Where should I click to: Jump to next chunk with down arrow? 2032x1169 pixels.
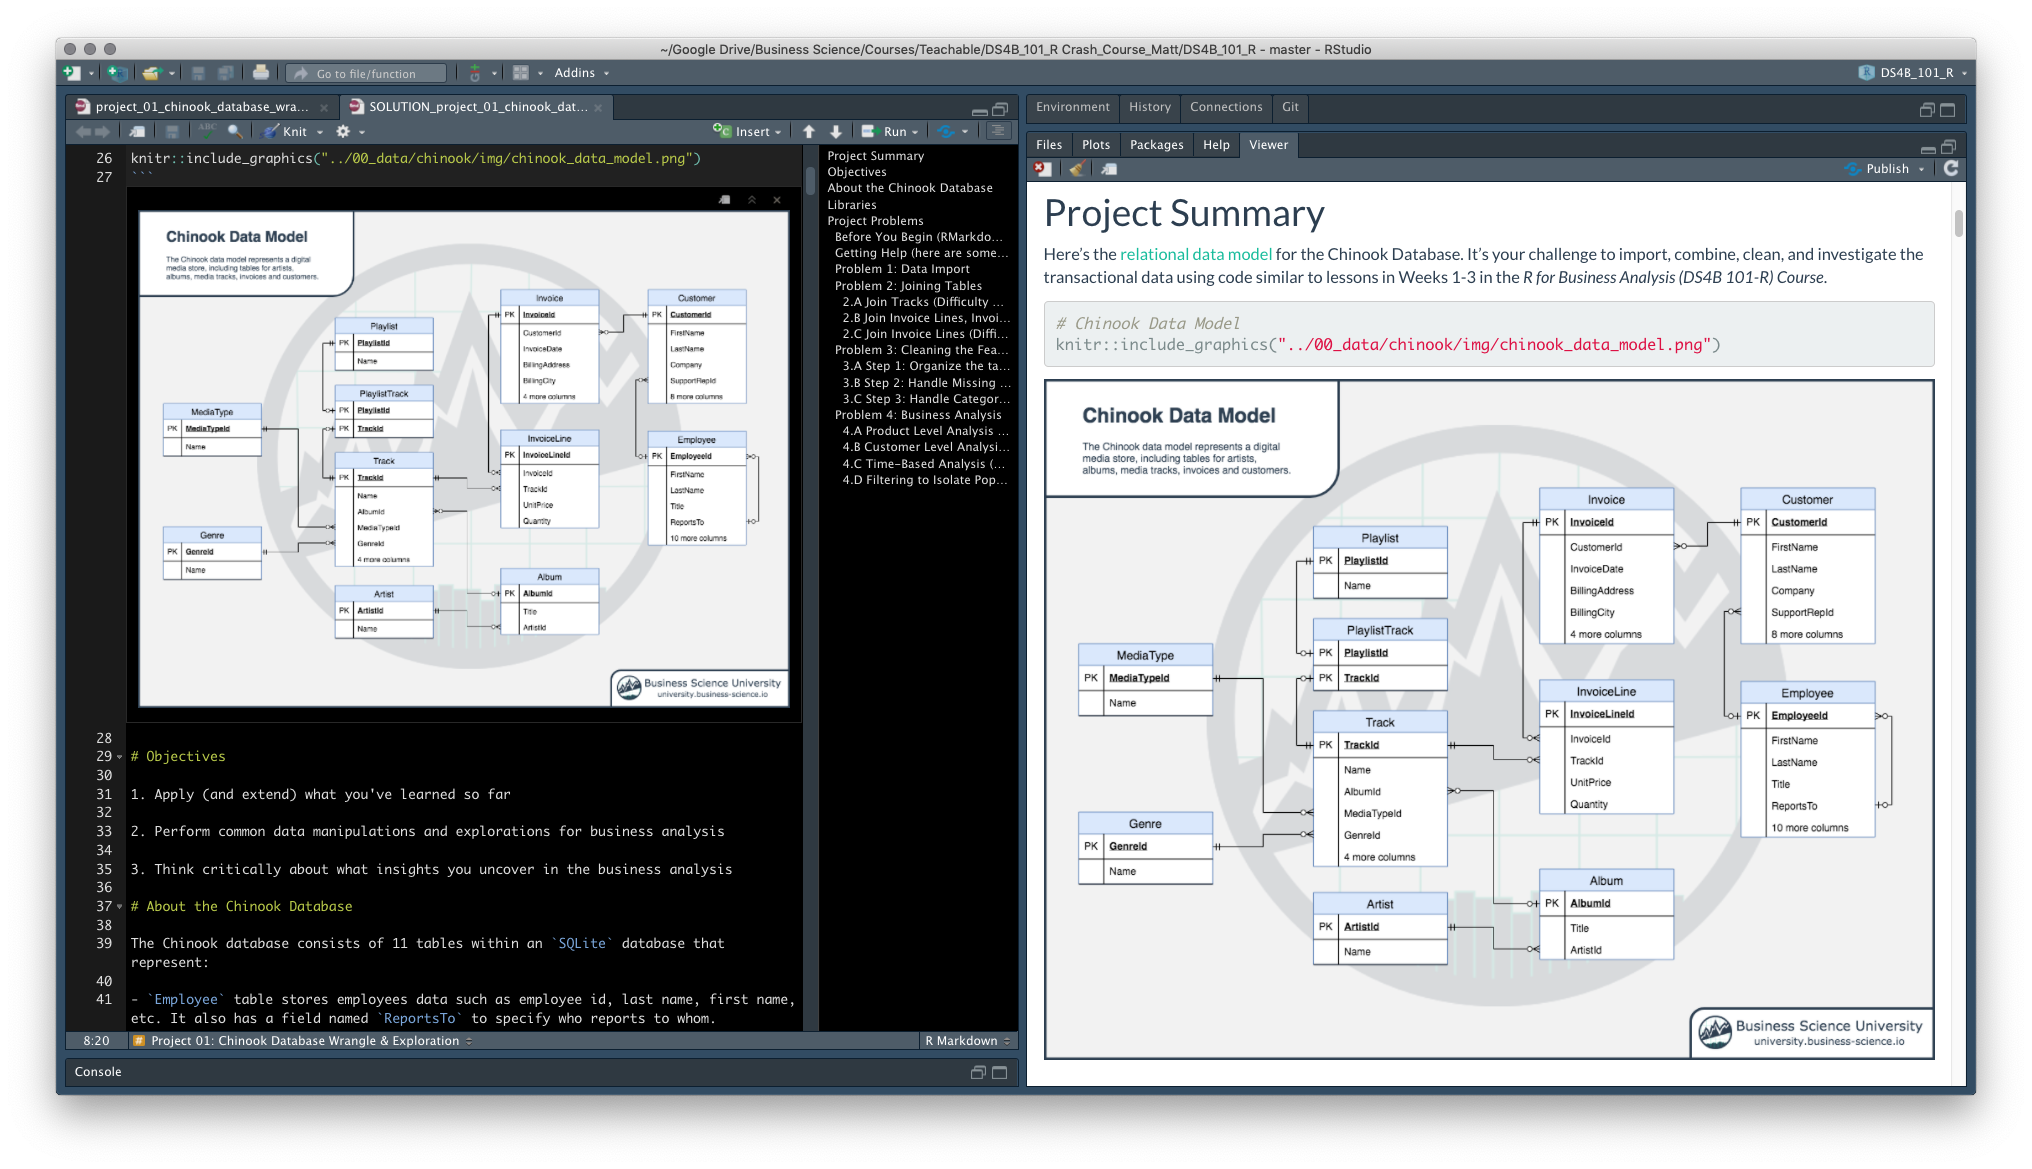pyautogui.click(x=836, y=131)
